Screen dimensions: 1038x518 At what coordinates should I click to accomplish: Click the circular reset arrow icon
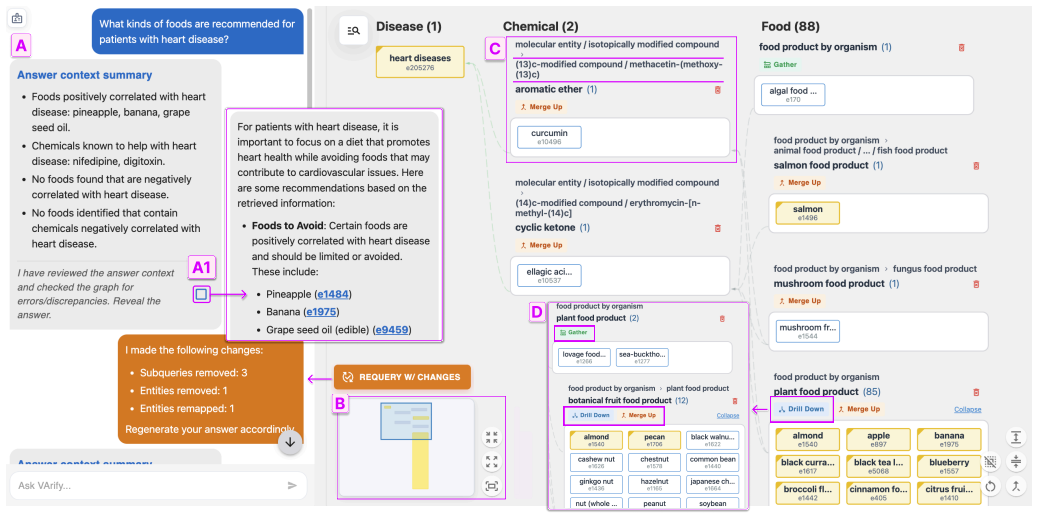pos(990,487)
